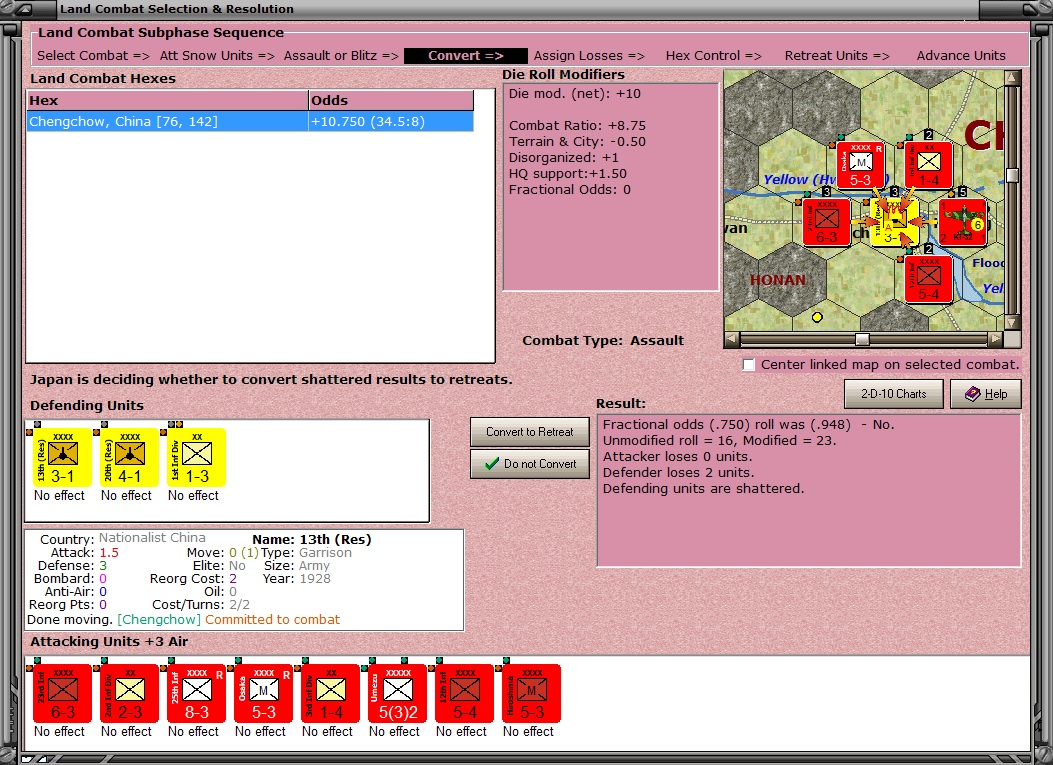Viewport: 1053px width, 765px height.
Task: Select the 2nd Inf Div 2-3 attacking unit
Action: click(130, 693)
